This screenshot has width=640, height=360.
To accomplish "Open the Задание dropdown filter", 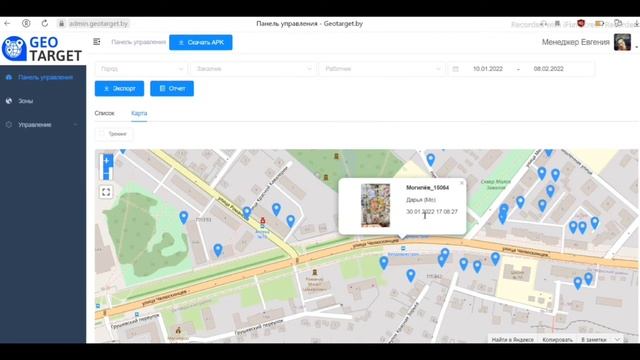I will click(x=253, y=69).
